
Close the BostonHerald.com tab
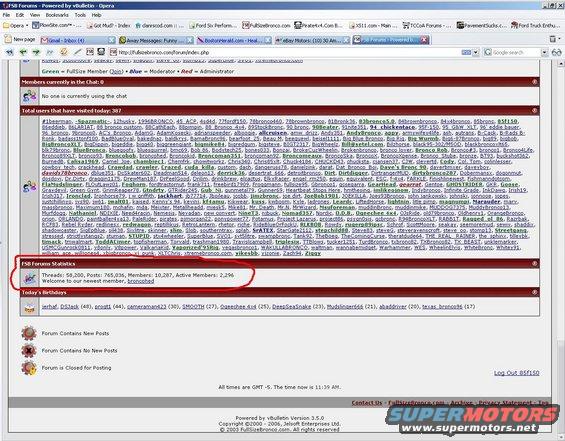268,40
